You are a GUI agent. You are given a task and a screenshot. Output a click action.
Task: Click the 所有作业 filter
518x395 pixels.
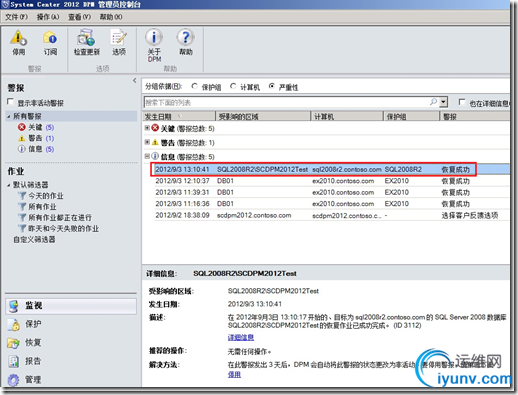pyautogui.click(x=37, y=207)
